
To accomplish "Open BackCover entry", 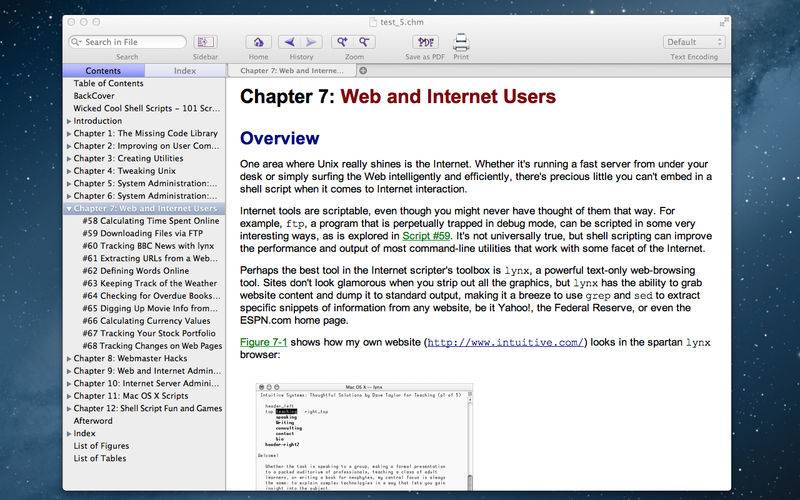I will tap(94, 96).
